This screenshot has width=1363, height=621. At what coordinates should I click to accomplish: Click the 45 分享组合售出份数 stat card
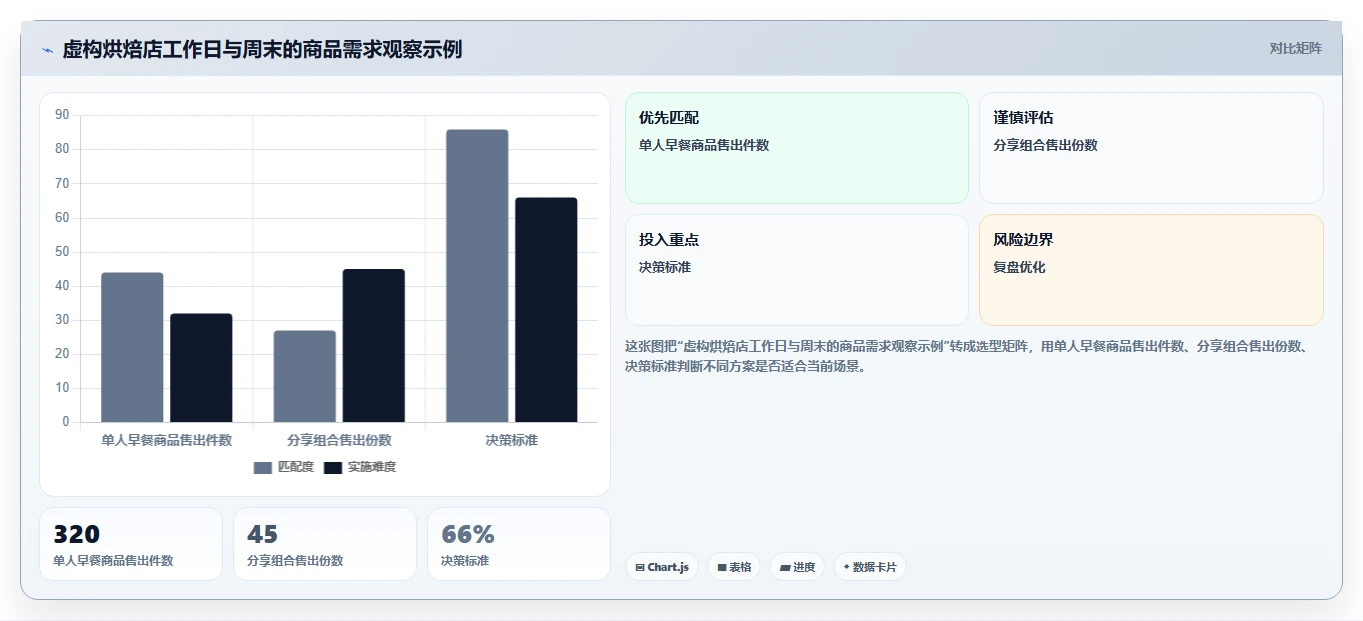pyautogui.click(x=325, y=544)
